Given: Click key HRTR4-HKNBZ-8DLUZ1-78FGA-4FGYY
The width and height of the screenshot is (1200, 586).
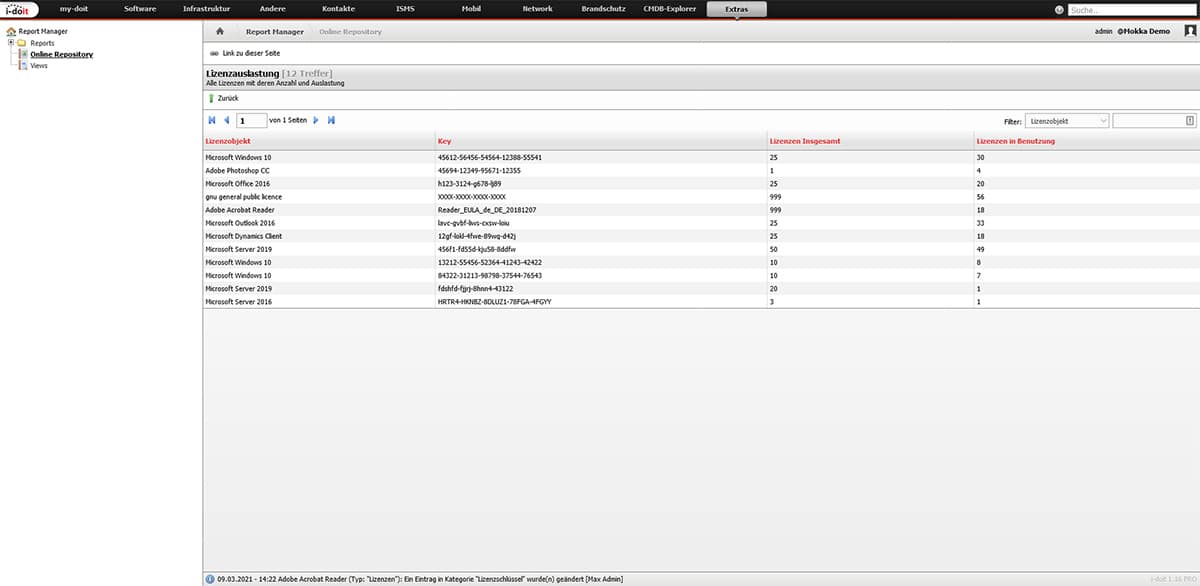Looking at the screenshot, I should pos(495,301).
